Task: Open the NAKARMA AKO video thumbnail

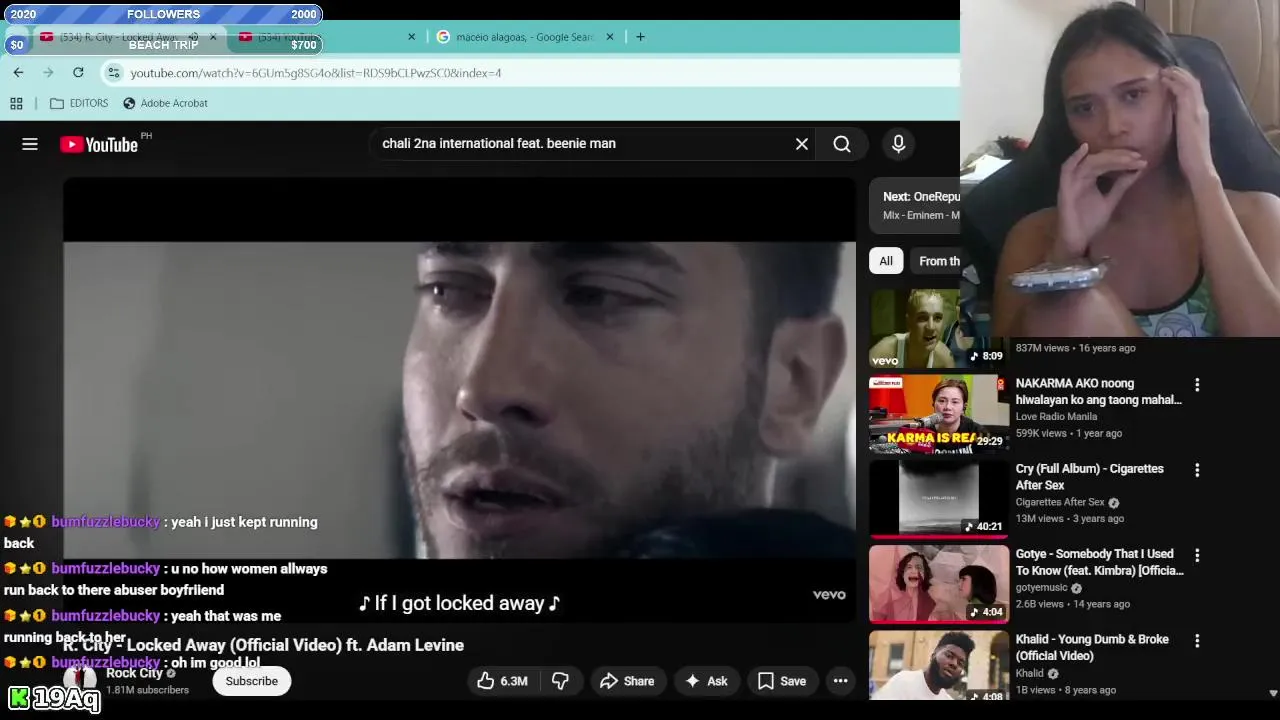Action: click(939, 414)
